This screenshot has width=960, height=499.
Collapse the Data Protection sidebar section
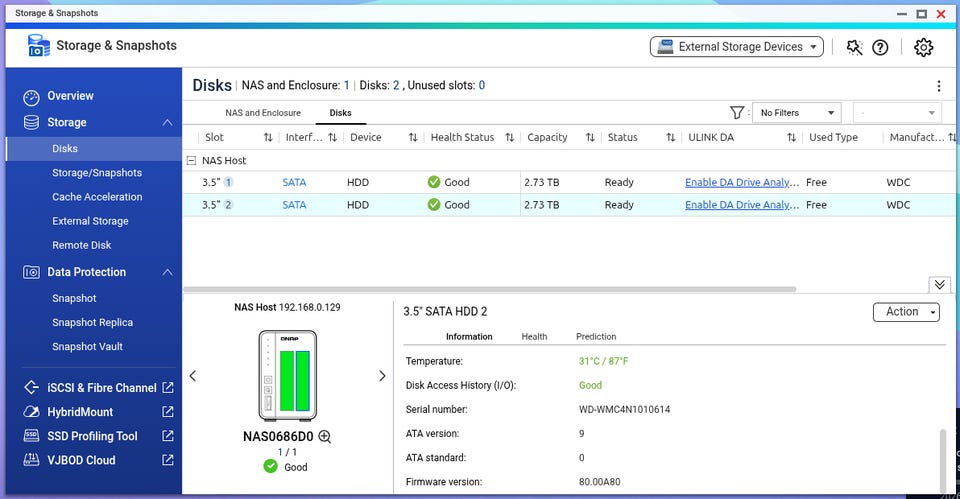(167, 272)
